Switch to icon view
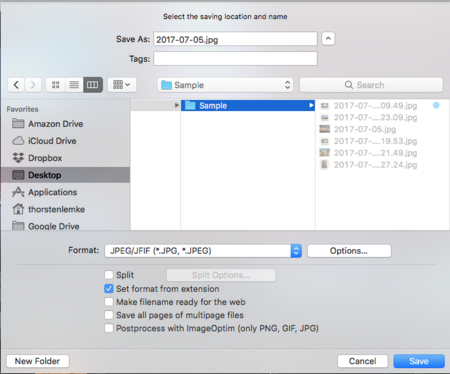This screenshot has width=450, height=374. click(56, 85)
